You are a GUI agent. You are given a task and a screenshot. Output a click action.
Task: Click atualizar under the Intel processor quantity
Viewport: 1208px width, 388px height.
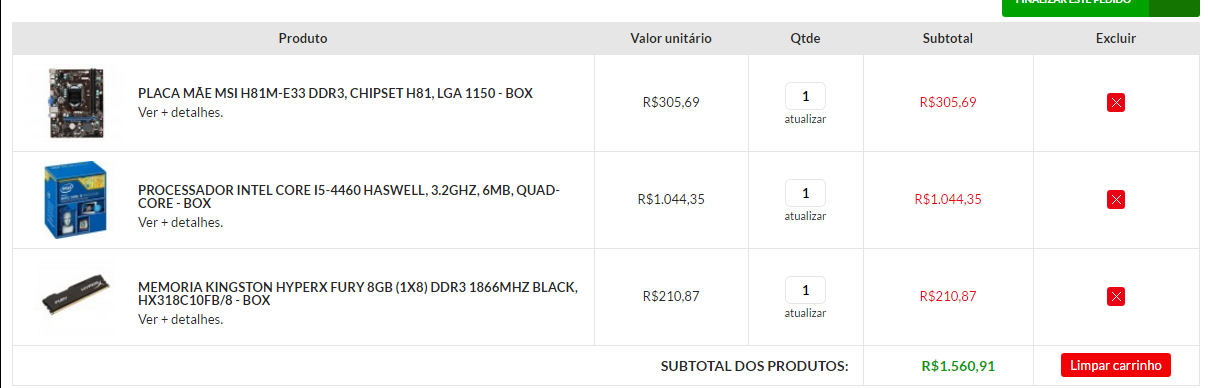(805, 216)
